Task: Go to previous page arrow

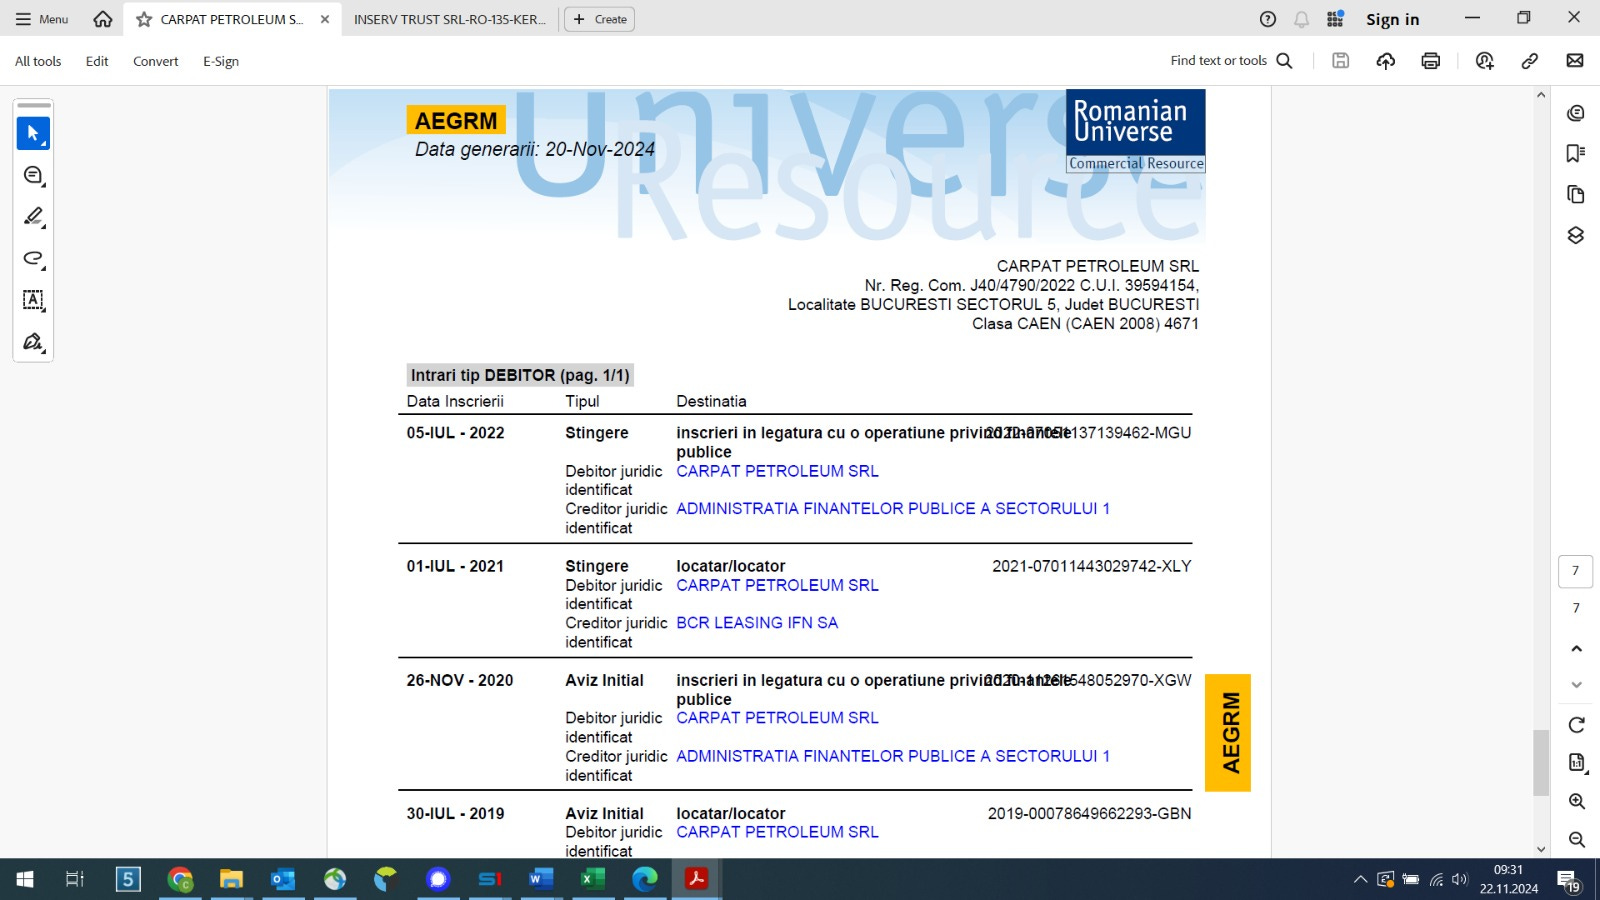Action: point(1576,649)
